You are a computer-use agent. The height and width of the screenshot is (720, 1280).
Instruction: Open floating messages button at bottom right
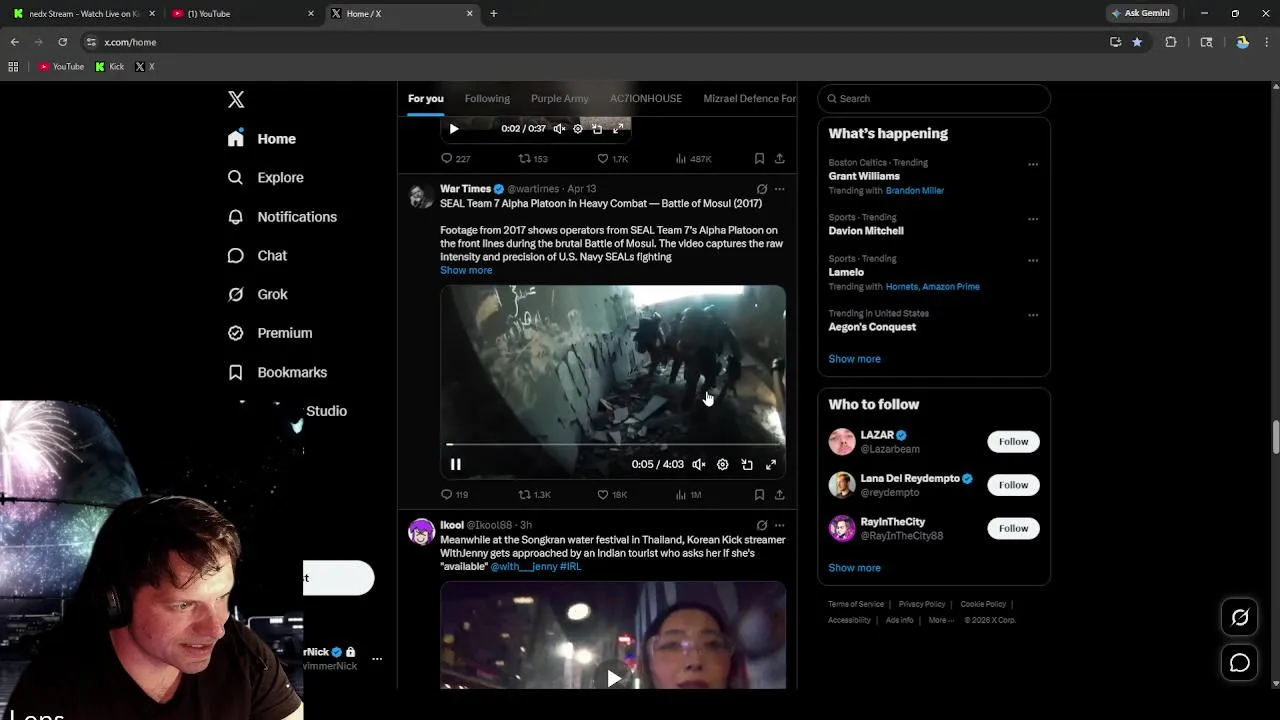click(1240, 663)
